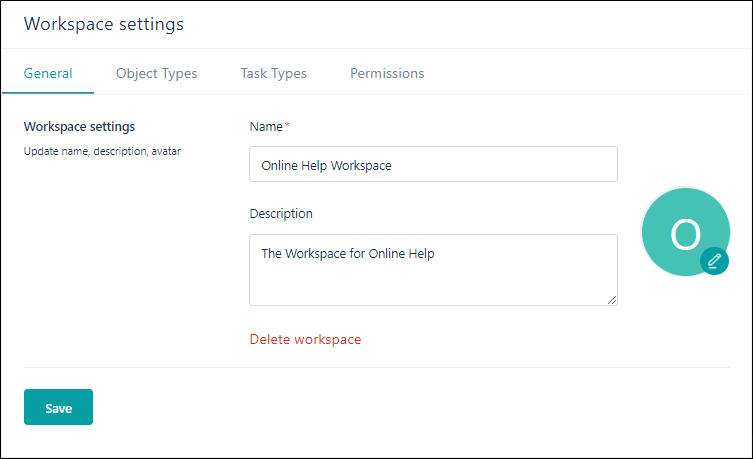Select the General tab

pos(48,73)
